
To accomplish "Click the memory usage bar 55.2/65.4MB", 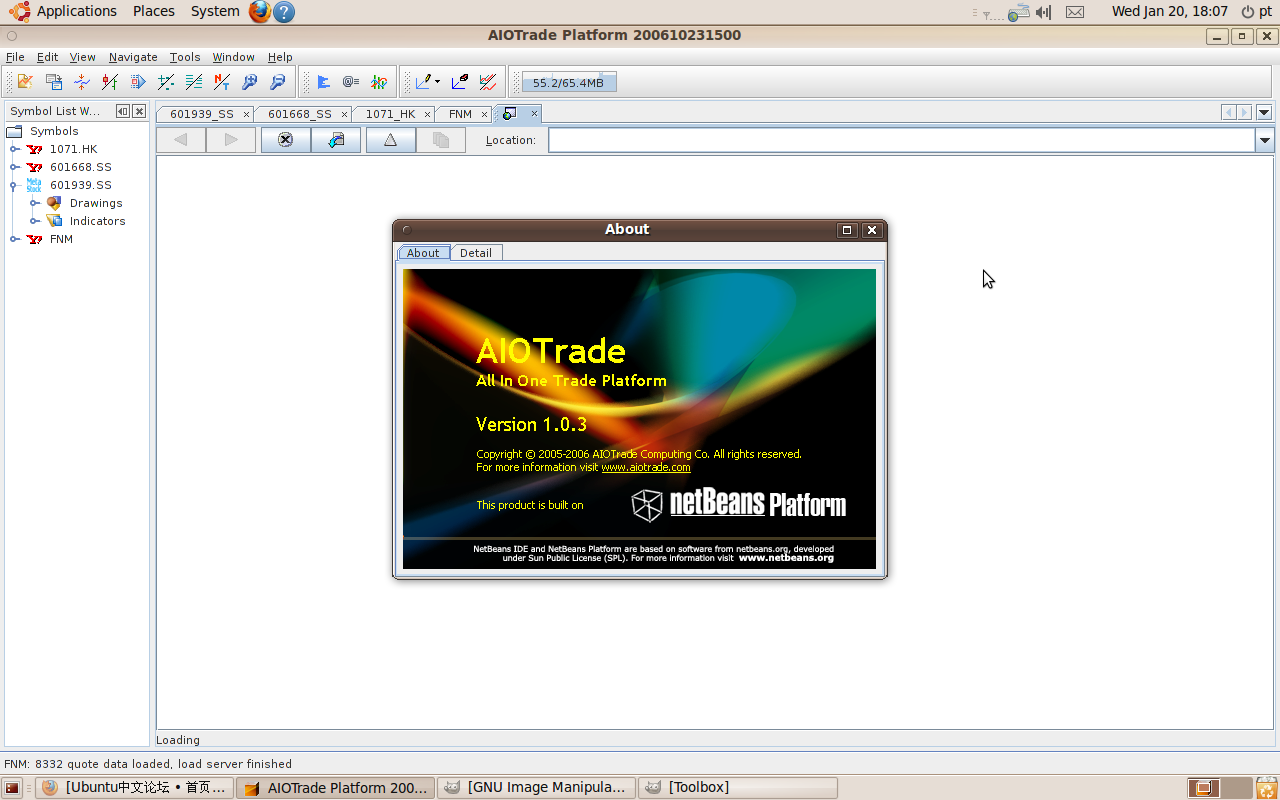I will (568, 83).
